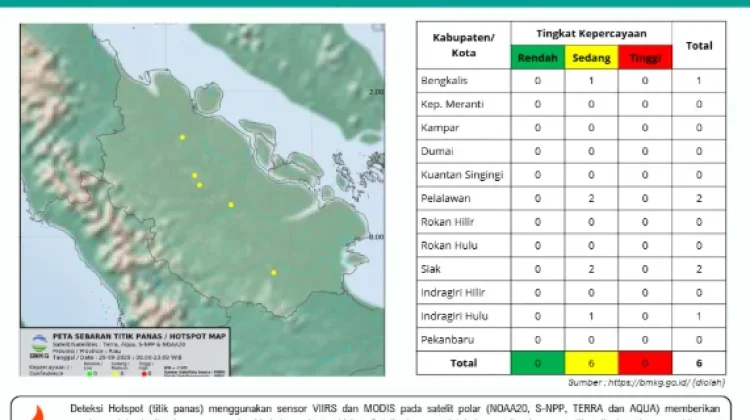Select the 'Pelalawan' row label

445,198
